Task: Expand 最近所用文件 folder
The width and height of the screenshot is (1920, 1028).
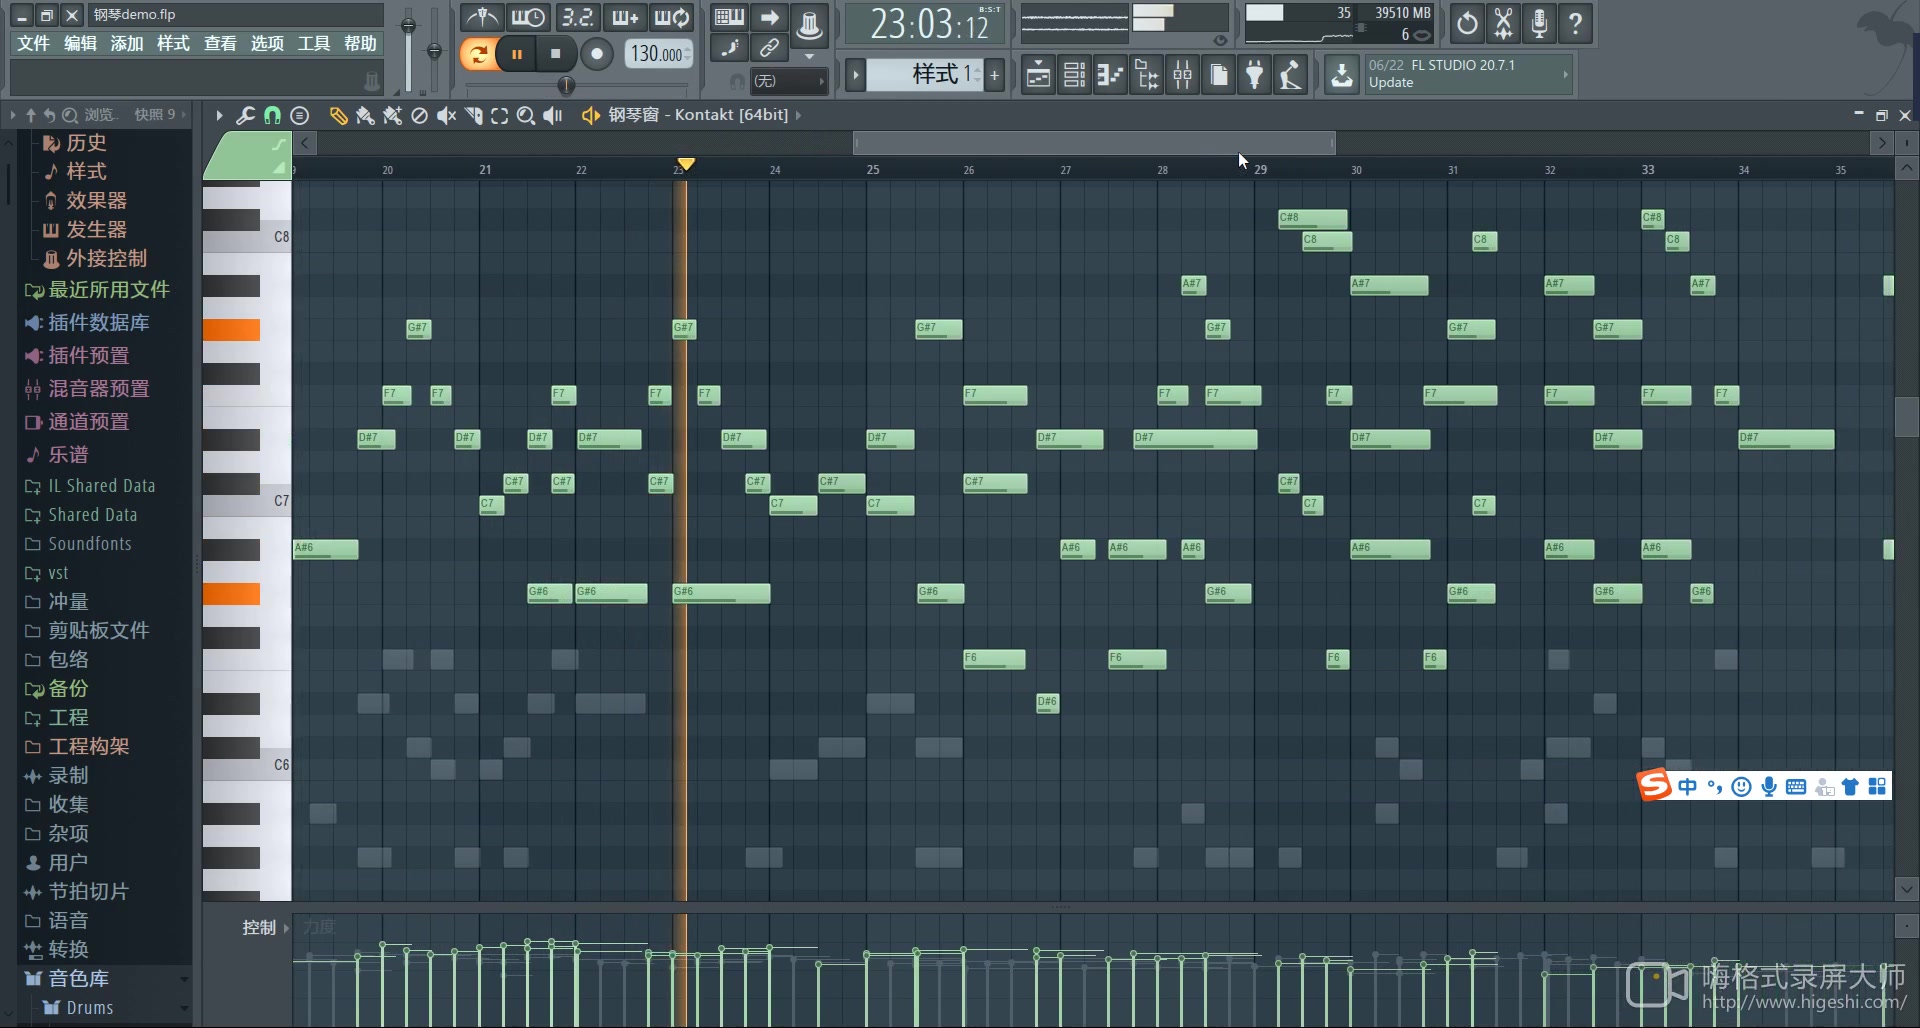Action: pos(97,290)
